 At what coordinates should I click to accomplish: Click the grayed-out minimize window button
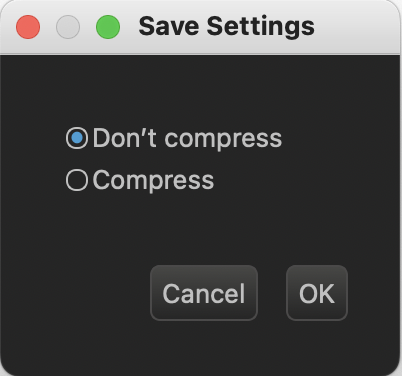coord(68,27)
